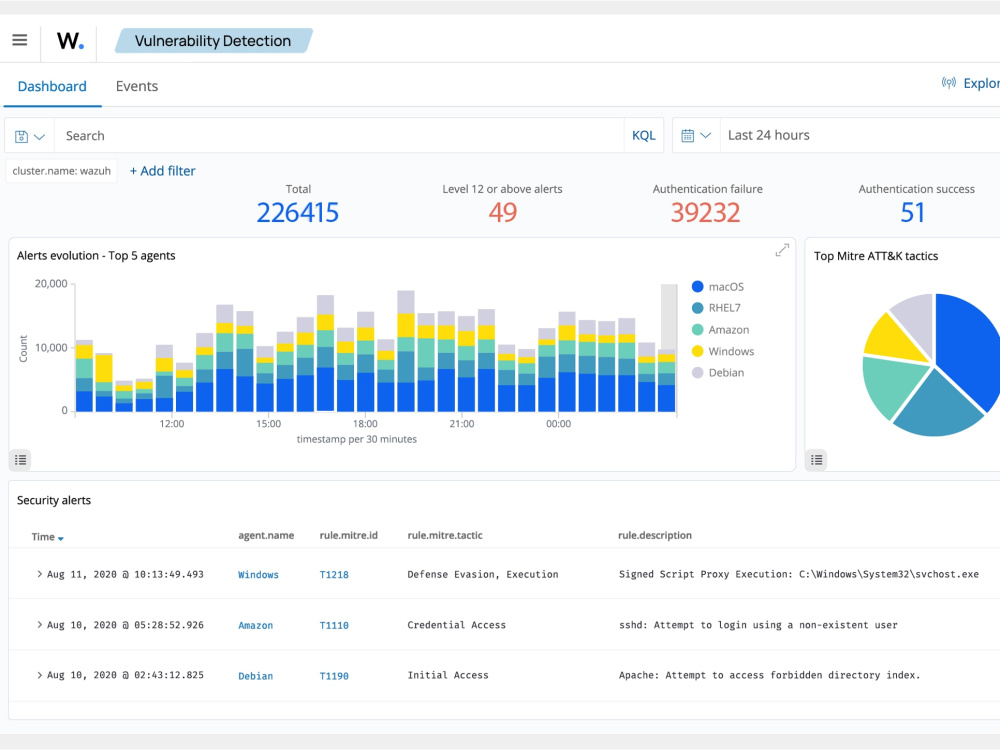Screen dimensions: 1000x750
Task: Click the 'Defense Evasion, Execution' tactic cell
Action: pyautogui.click(x=483, y=574)
